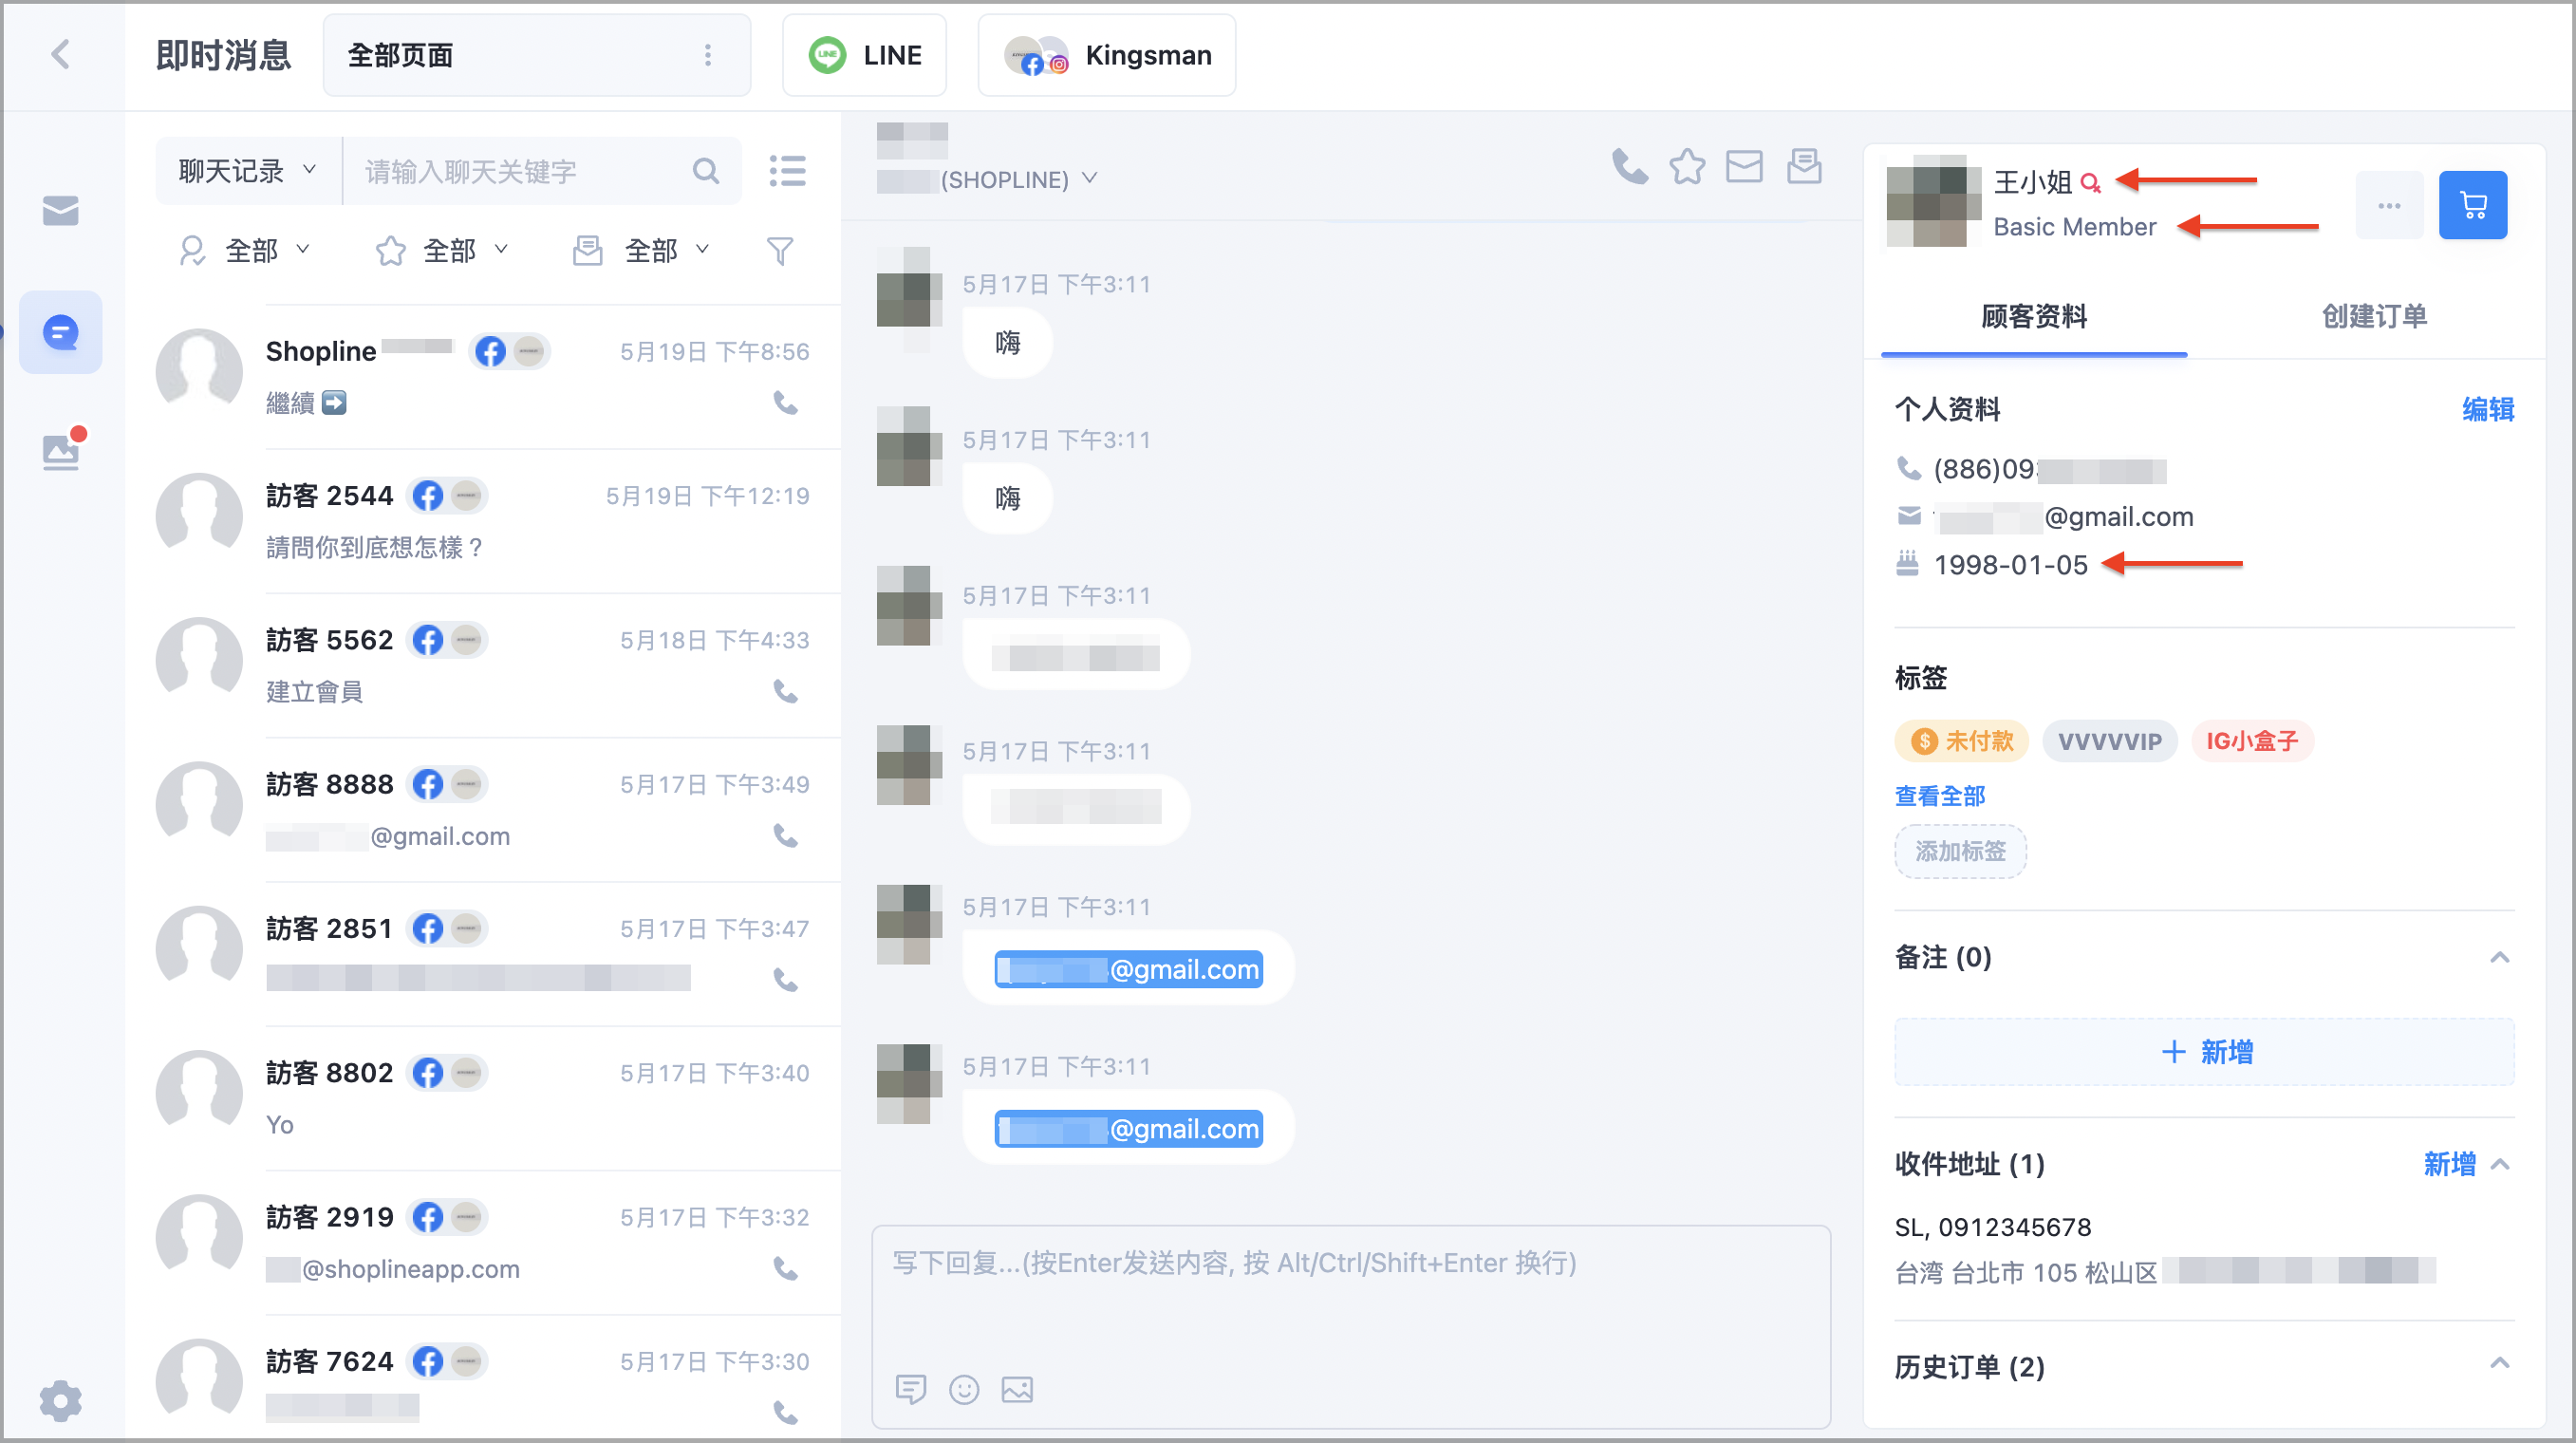Collapse the 历史订单 (2) section

coord(2499,1363)
